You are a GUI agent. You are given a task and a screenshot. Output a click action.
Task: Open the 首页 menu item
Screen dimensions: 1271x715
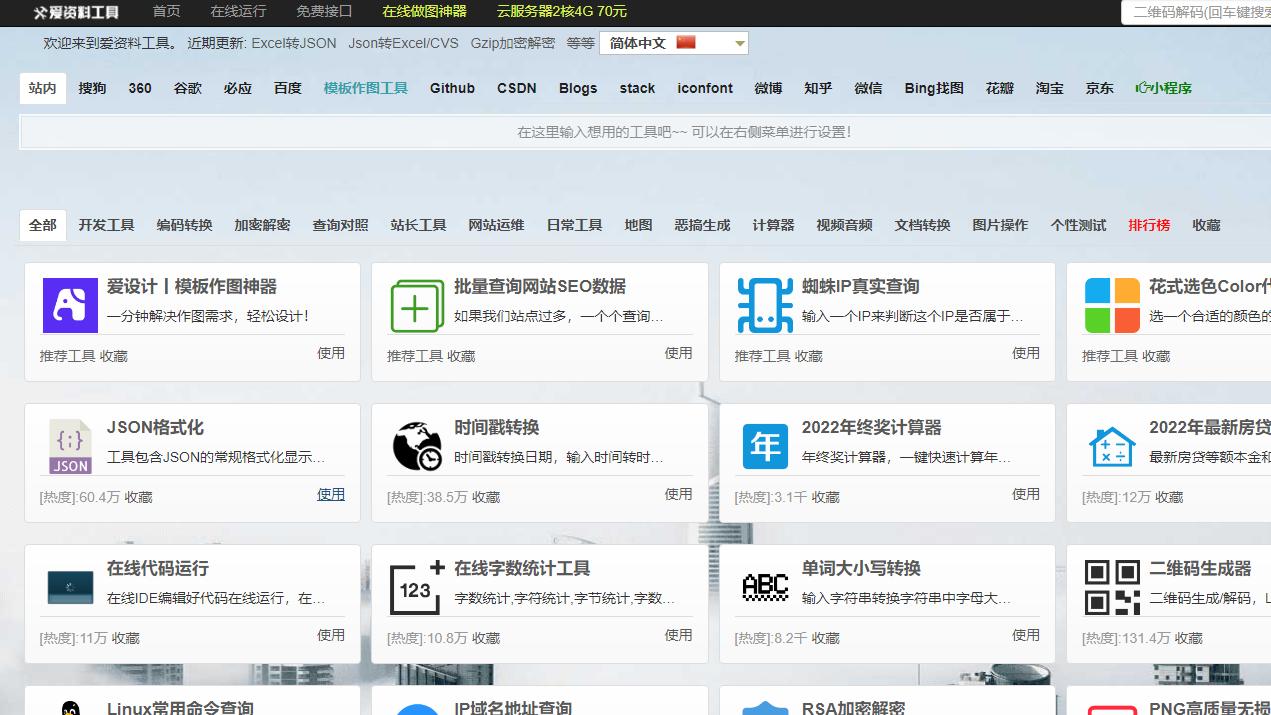tap(166, 12)
